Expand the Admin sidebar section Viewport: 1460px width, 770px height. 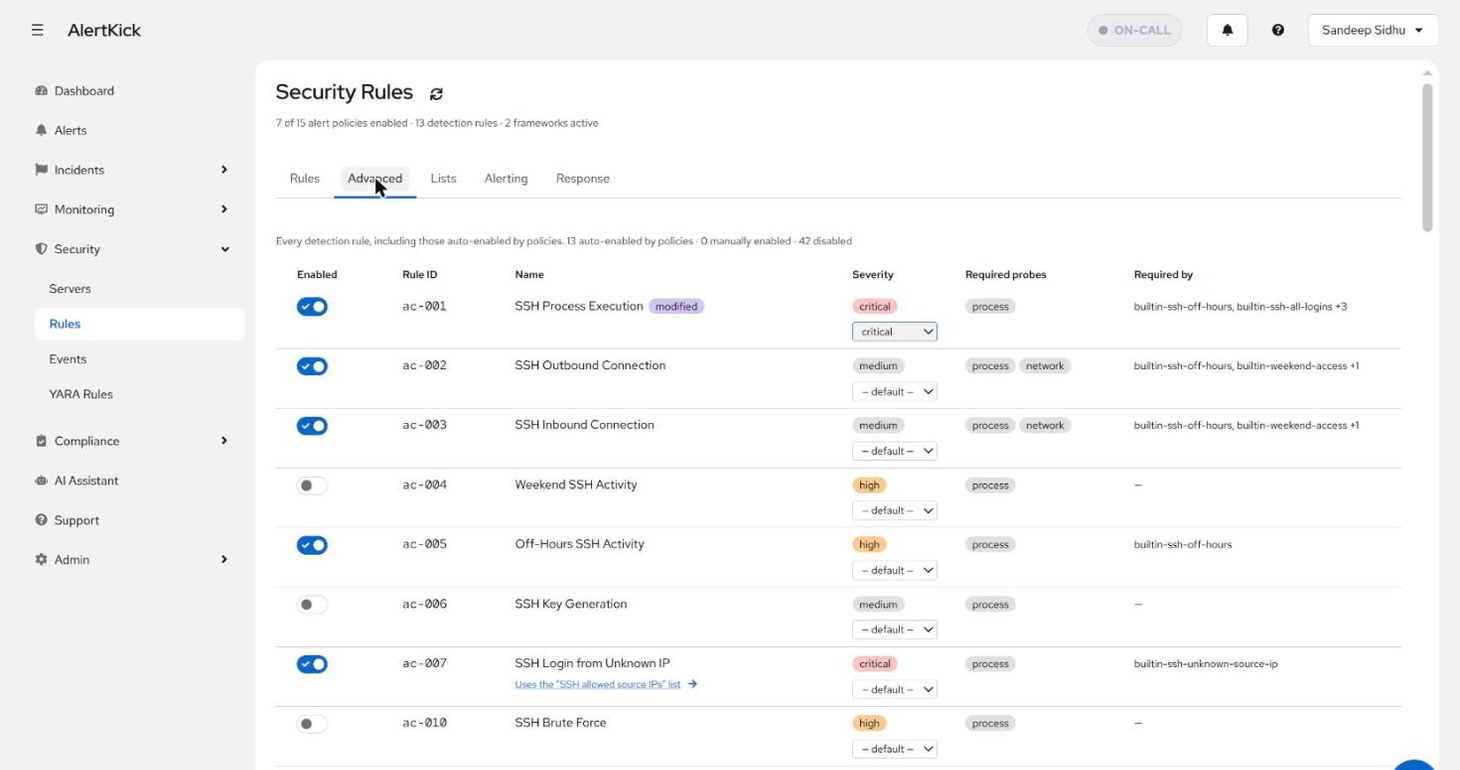tap(224, 560)
